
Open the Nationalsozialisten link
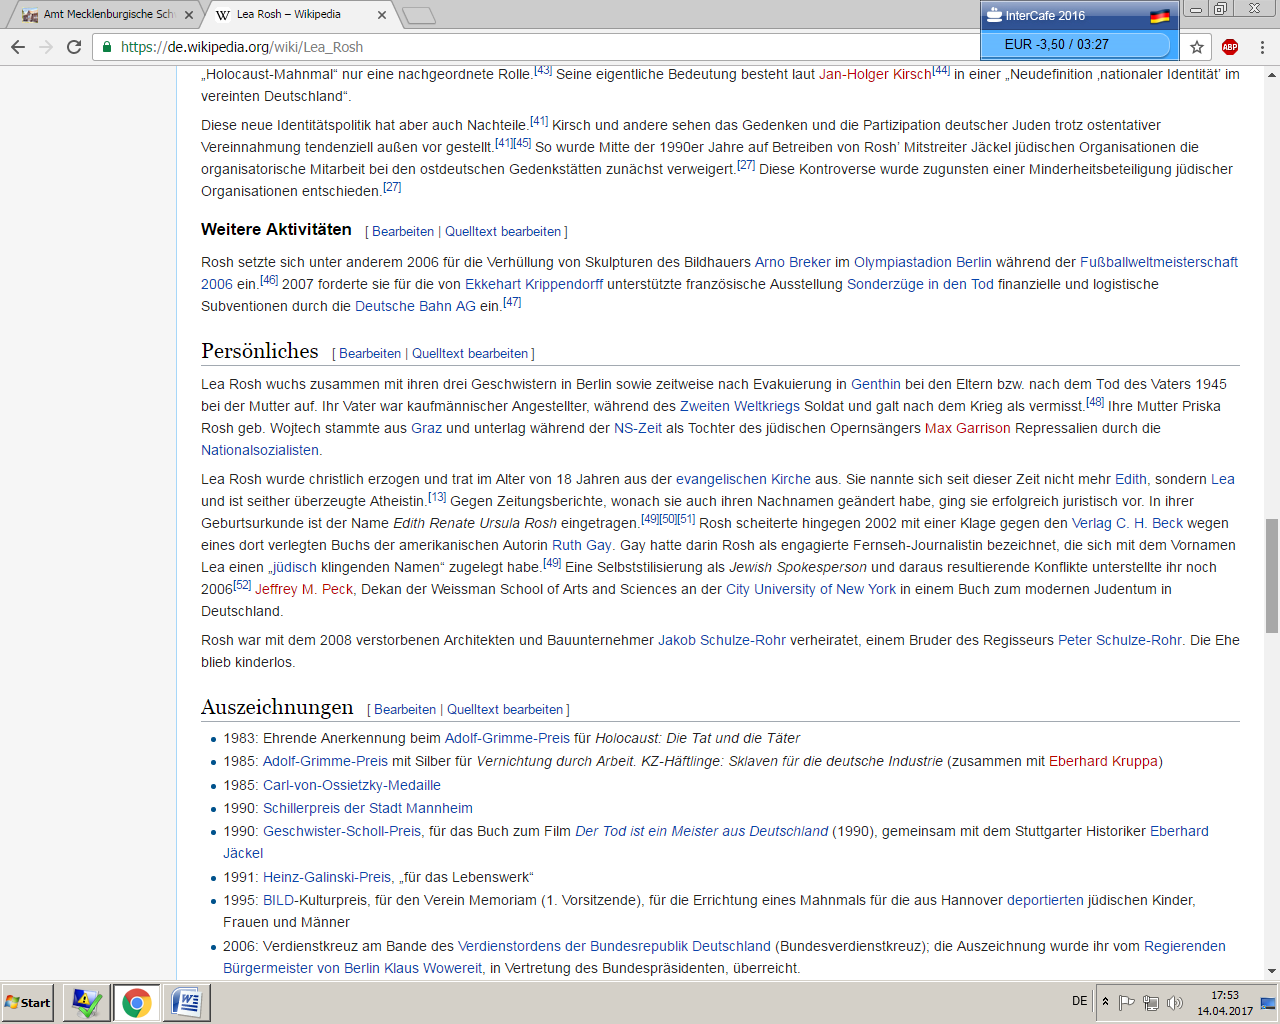(x=260, y=451)
